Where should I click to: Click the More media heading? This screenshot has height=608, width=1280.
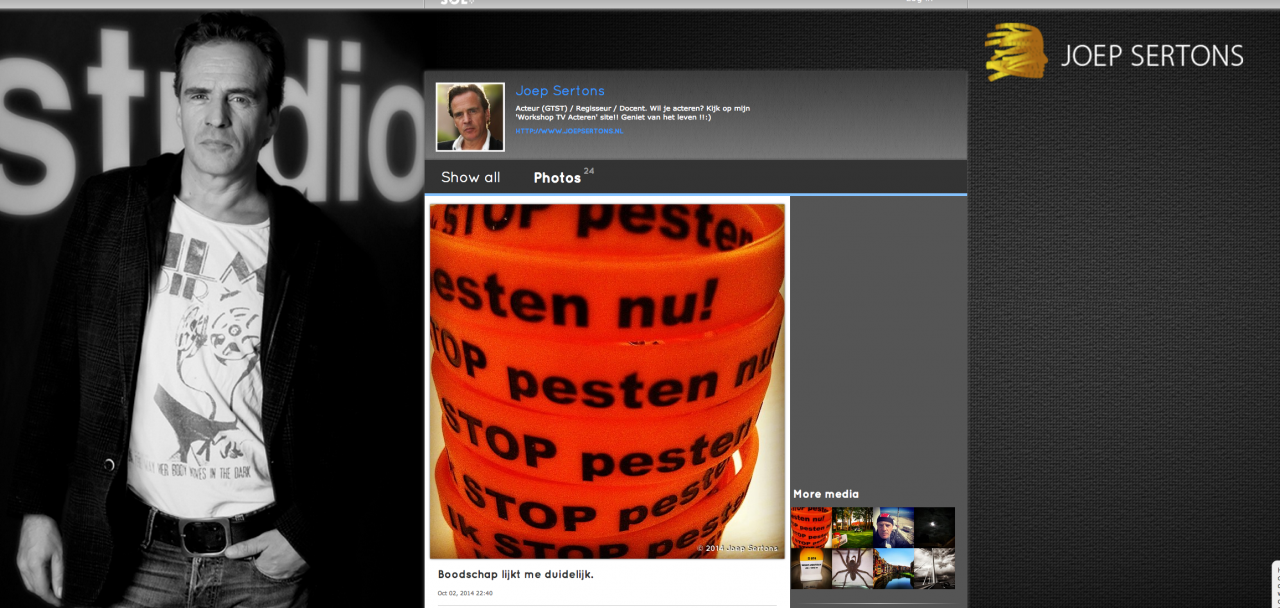[x=826, y=494]
